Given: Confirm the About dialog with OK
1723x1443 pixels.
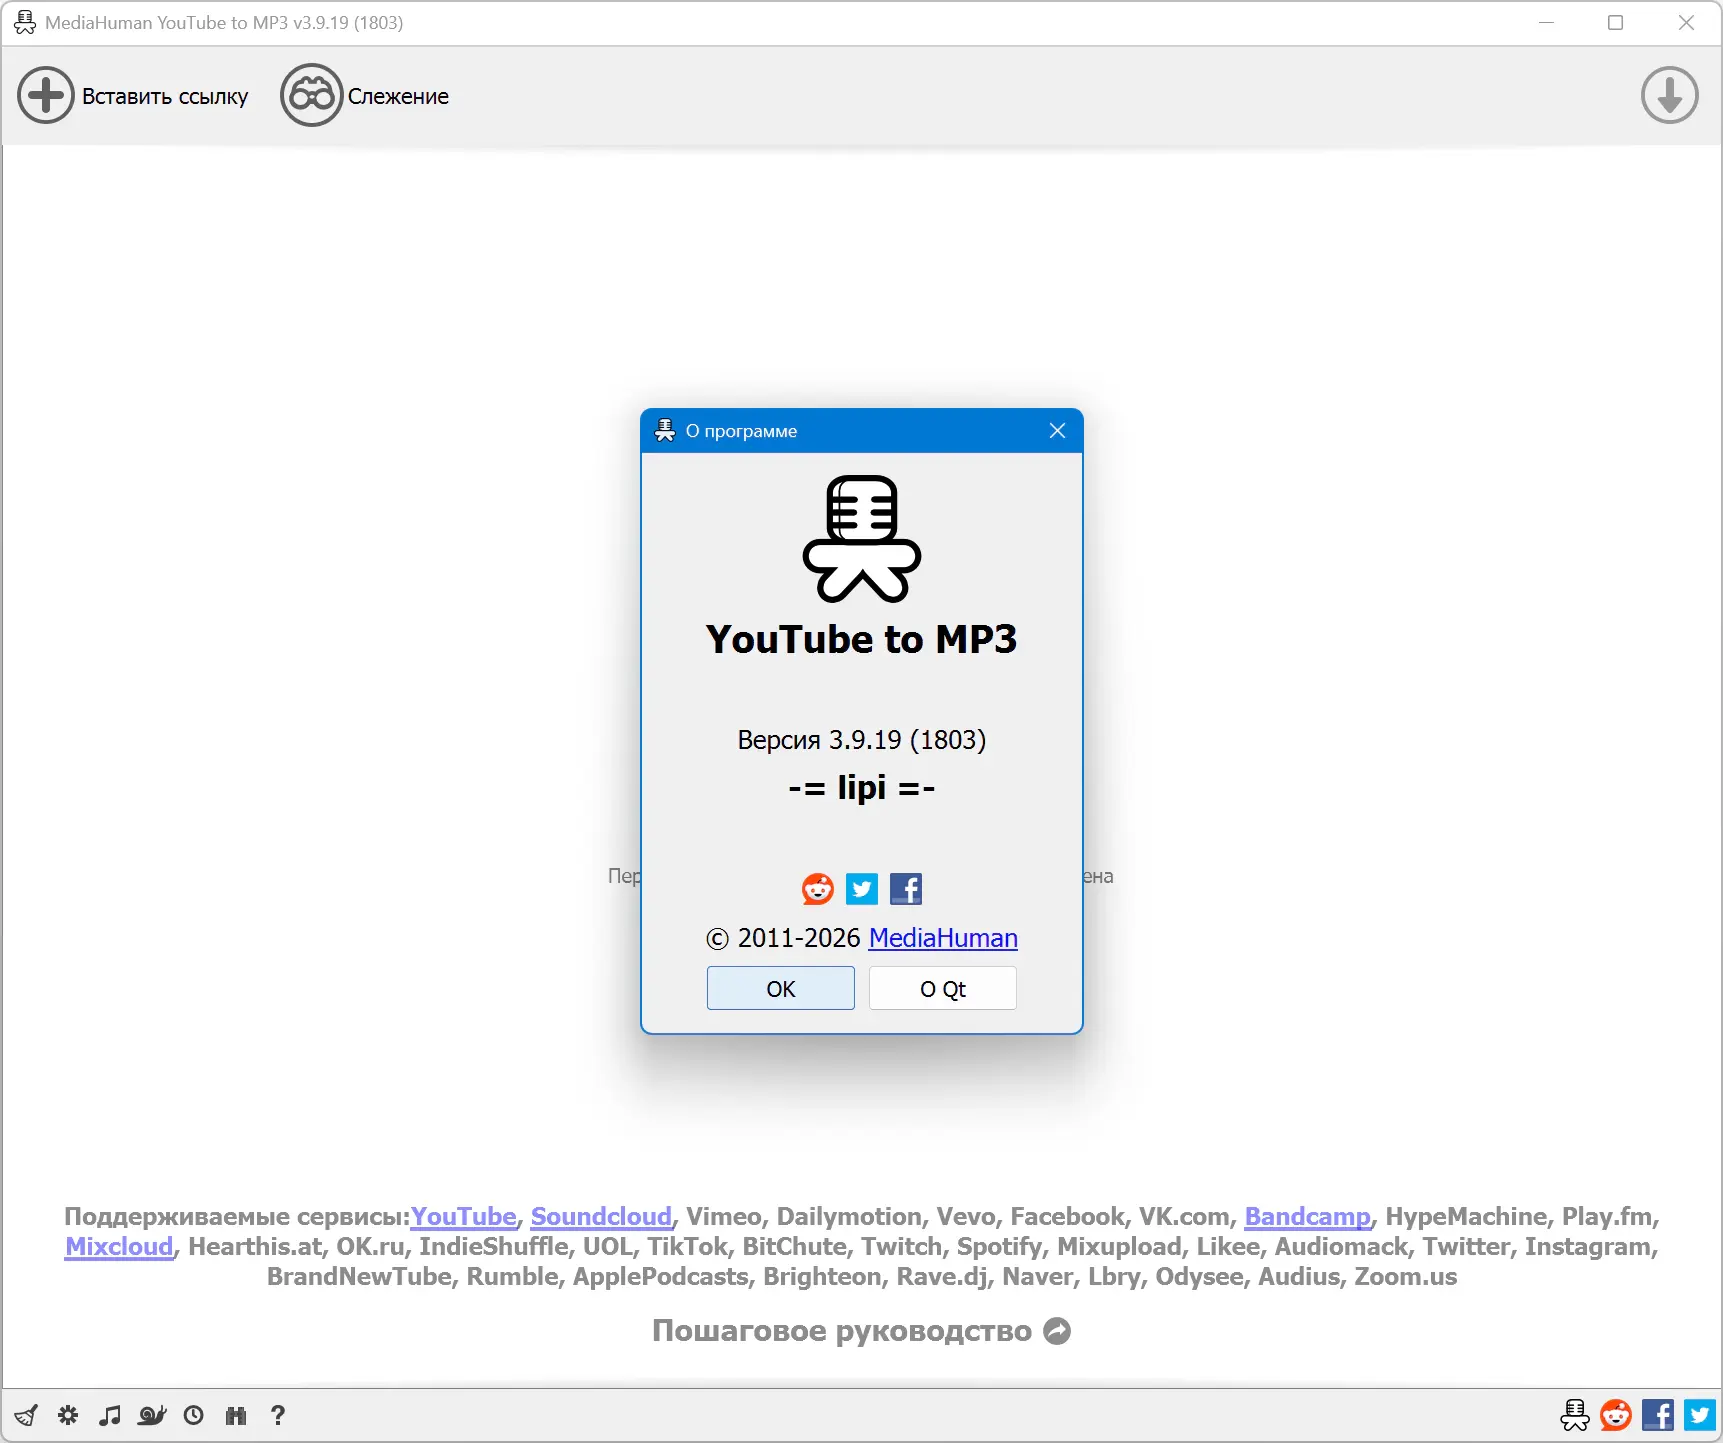Looking at the screenshot, I should 781,989.
